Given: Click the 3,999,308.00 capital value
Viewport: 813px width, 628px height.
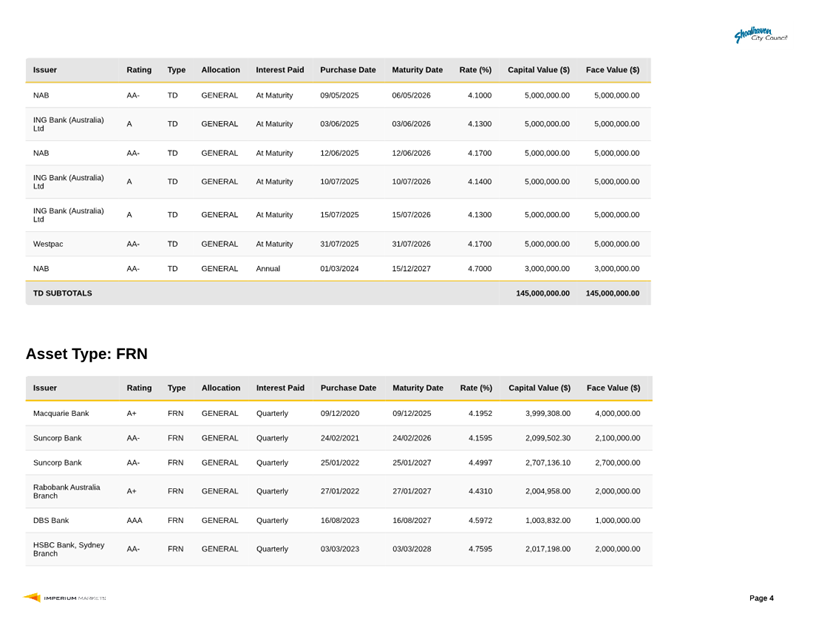Looking at the screenshot, I should pyautogui.click(x=547, y=413).
